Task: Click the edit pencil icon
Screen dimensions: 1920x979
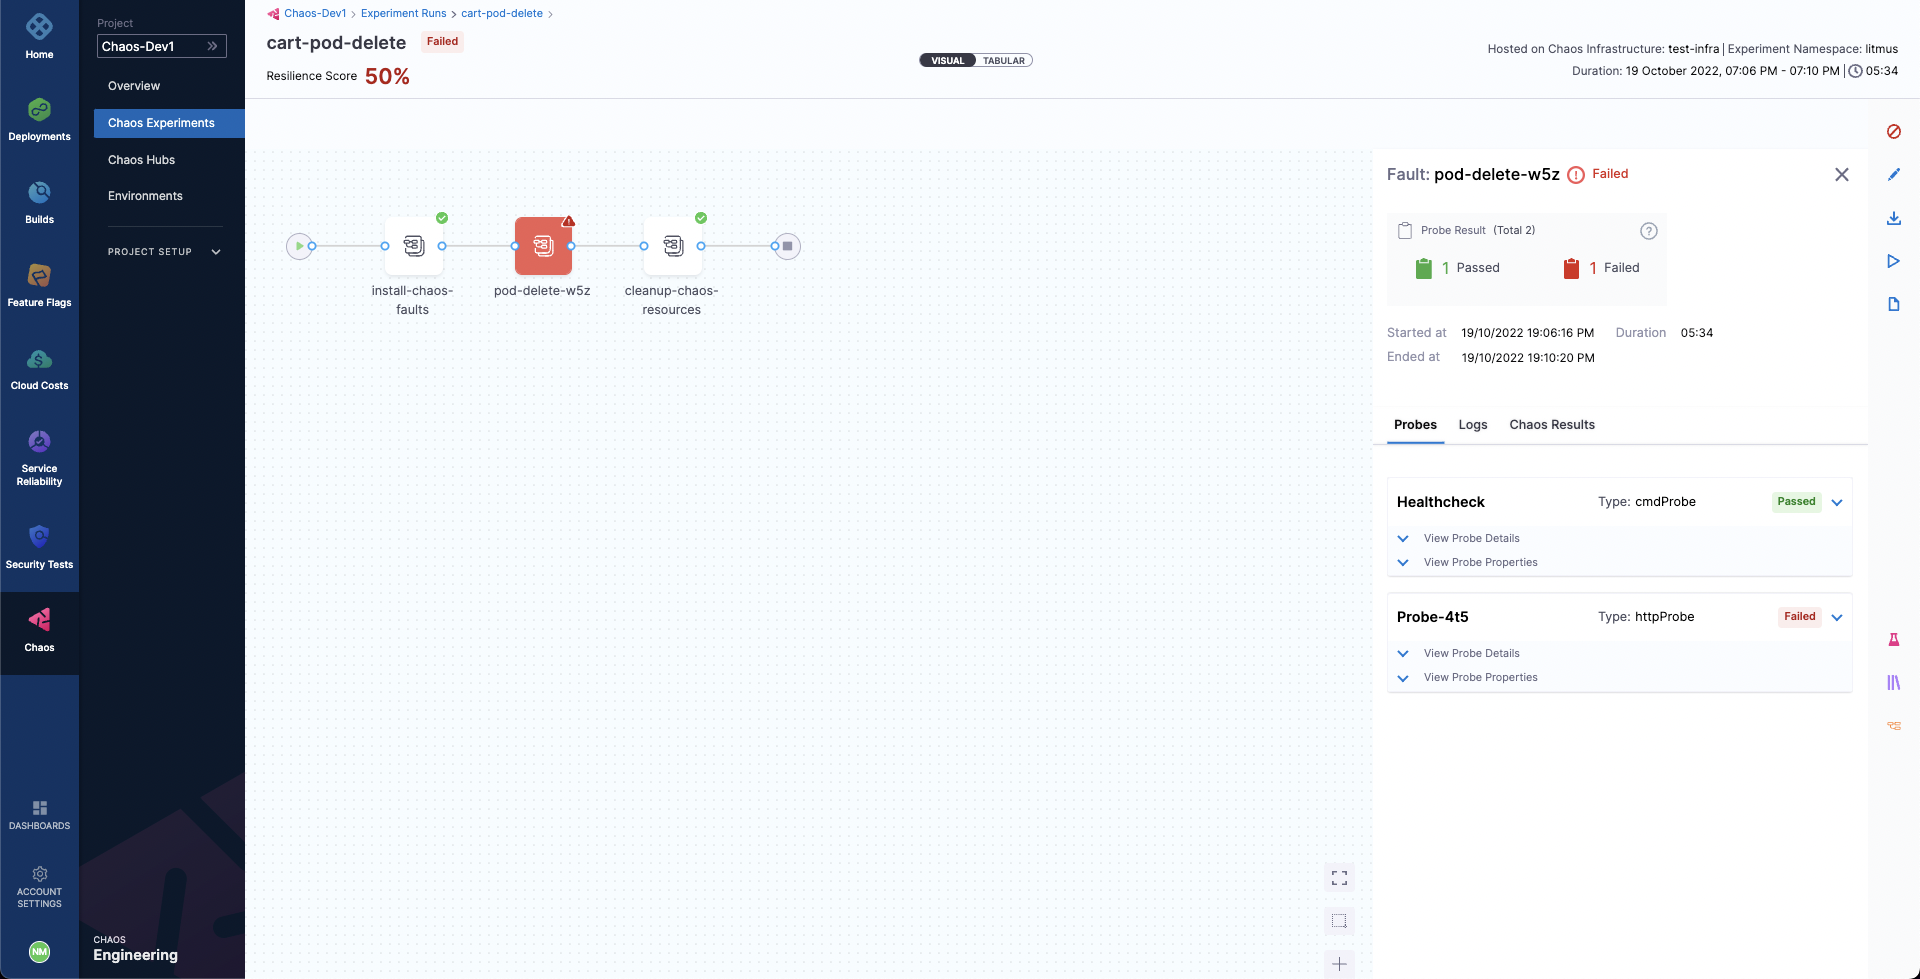Action: tap(1893, 175)
